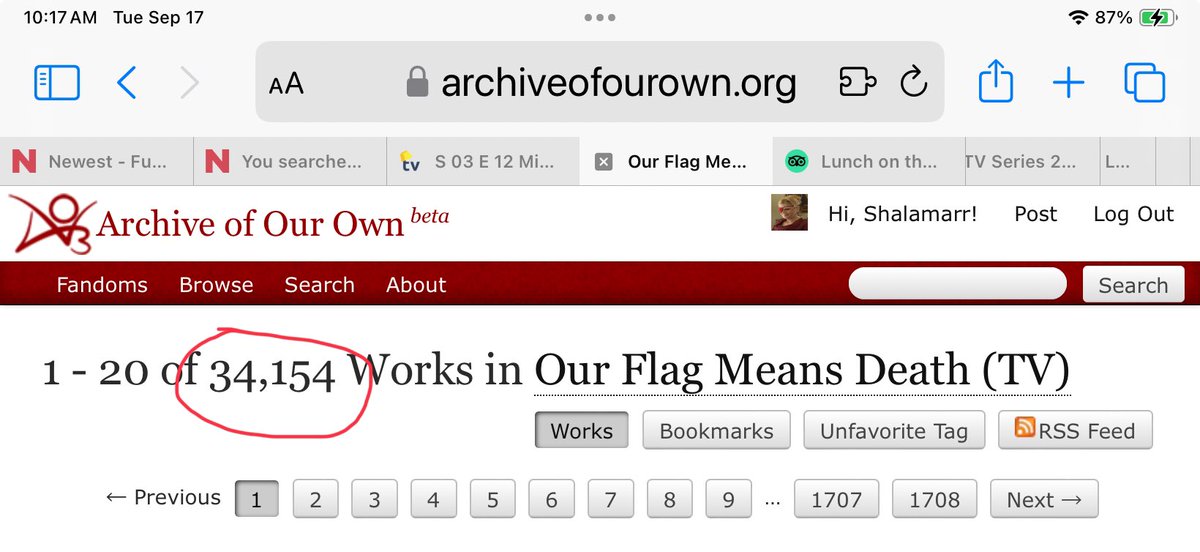Image resolution: width=1200 pixels, height=552 pixels.
Task: Open Safari sidebar panel icon
Action: click(56, 83)
